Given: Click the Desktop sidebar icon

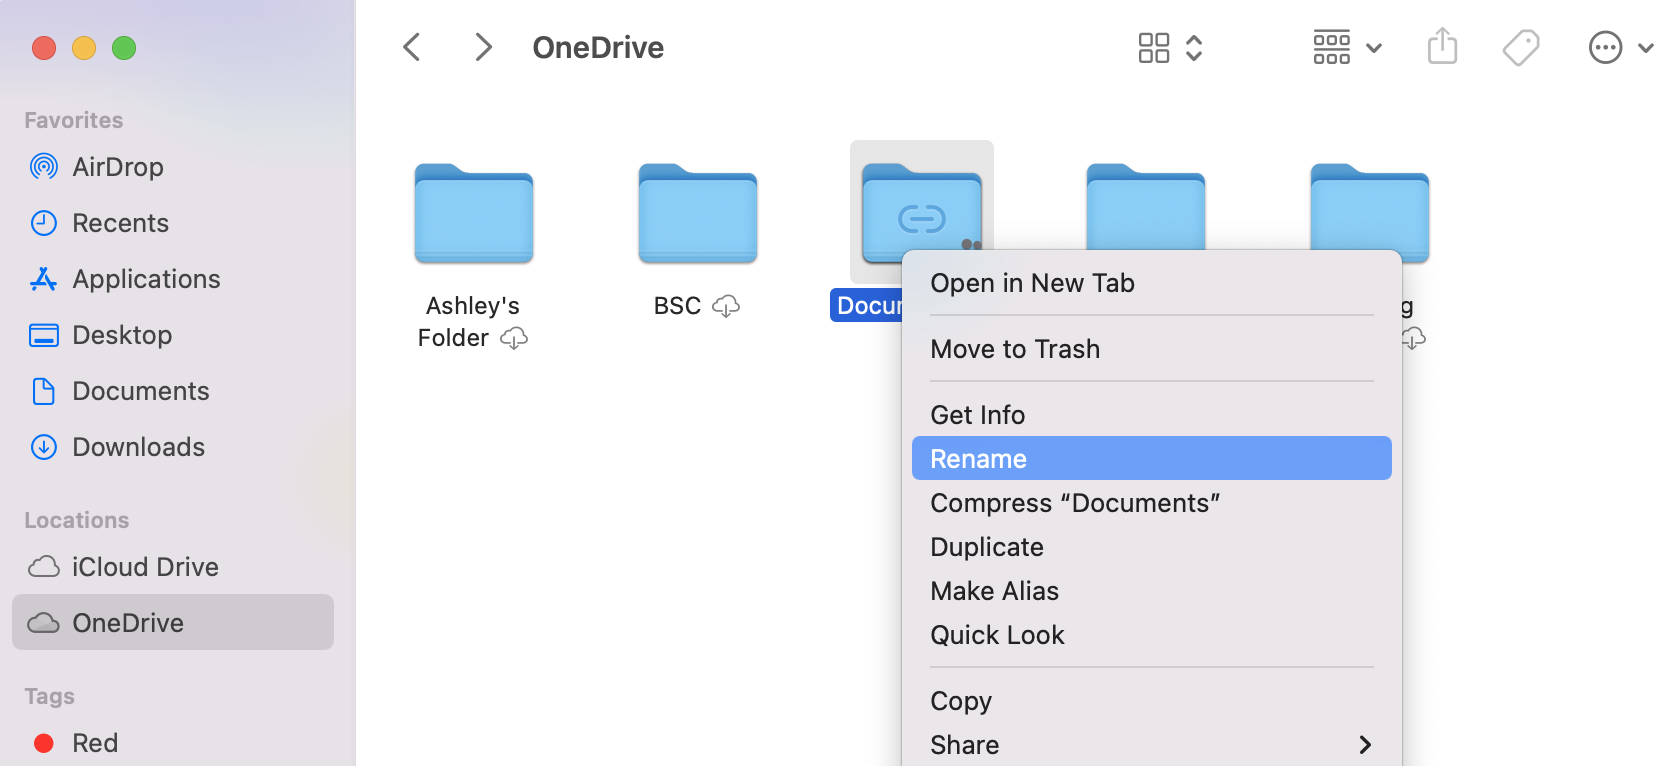Looking at the screenshot, I should pyautogui.click(x=44, y=335).
